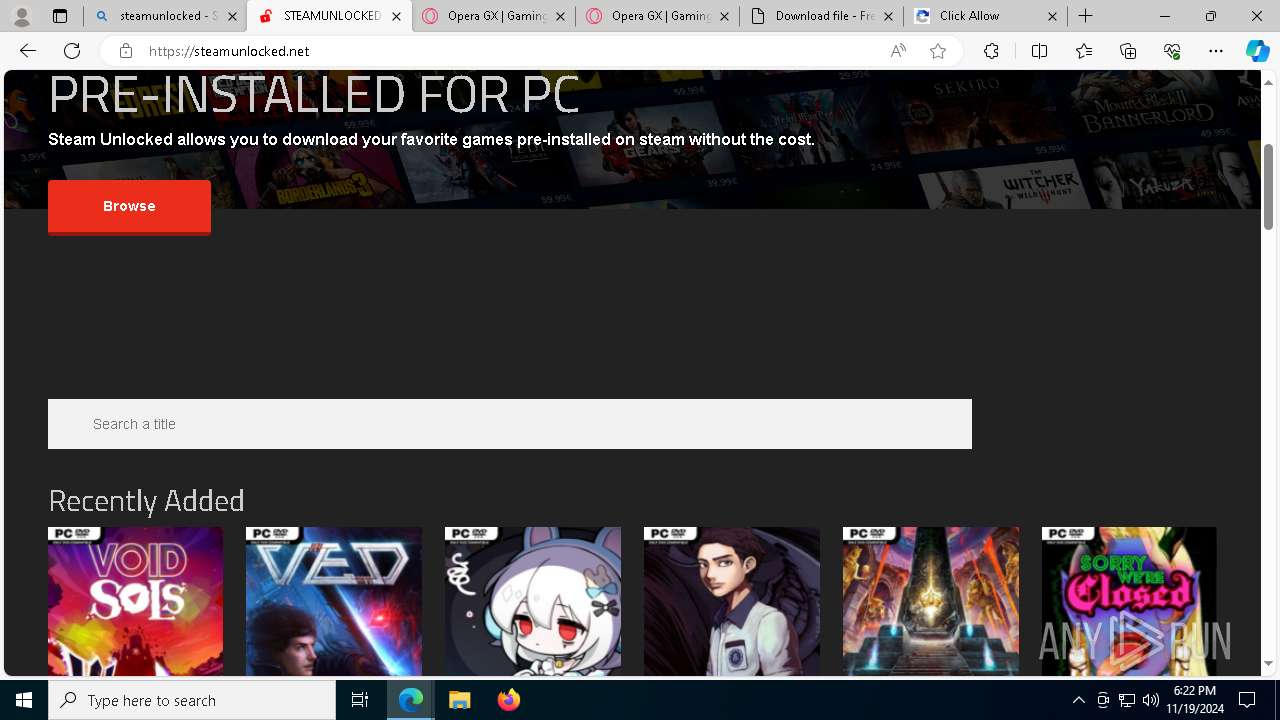
Task: Open the network status tray icon
Action: (x=1127, y=700)
